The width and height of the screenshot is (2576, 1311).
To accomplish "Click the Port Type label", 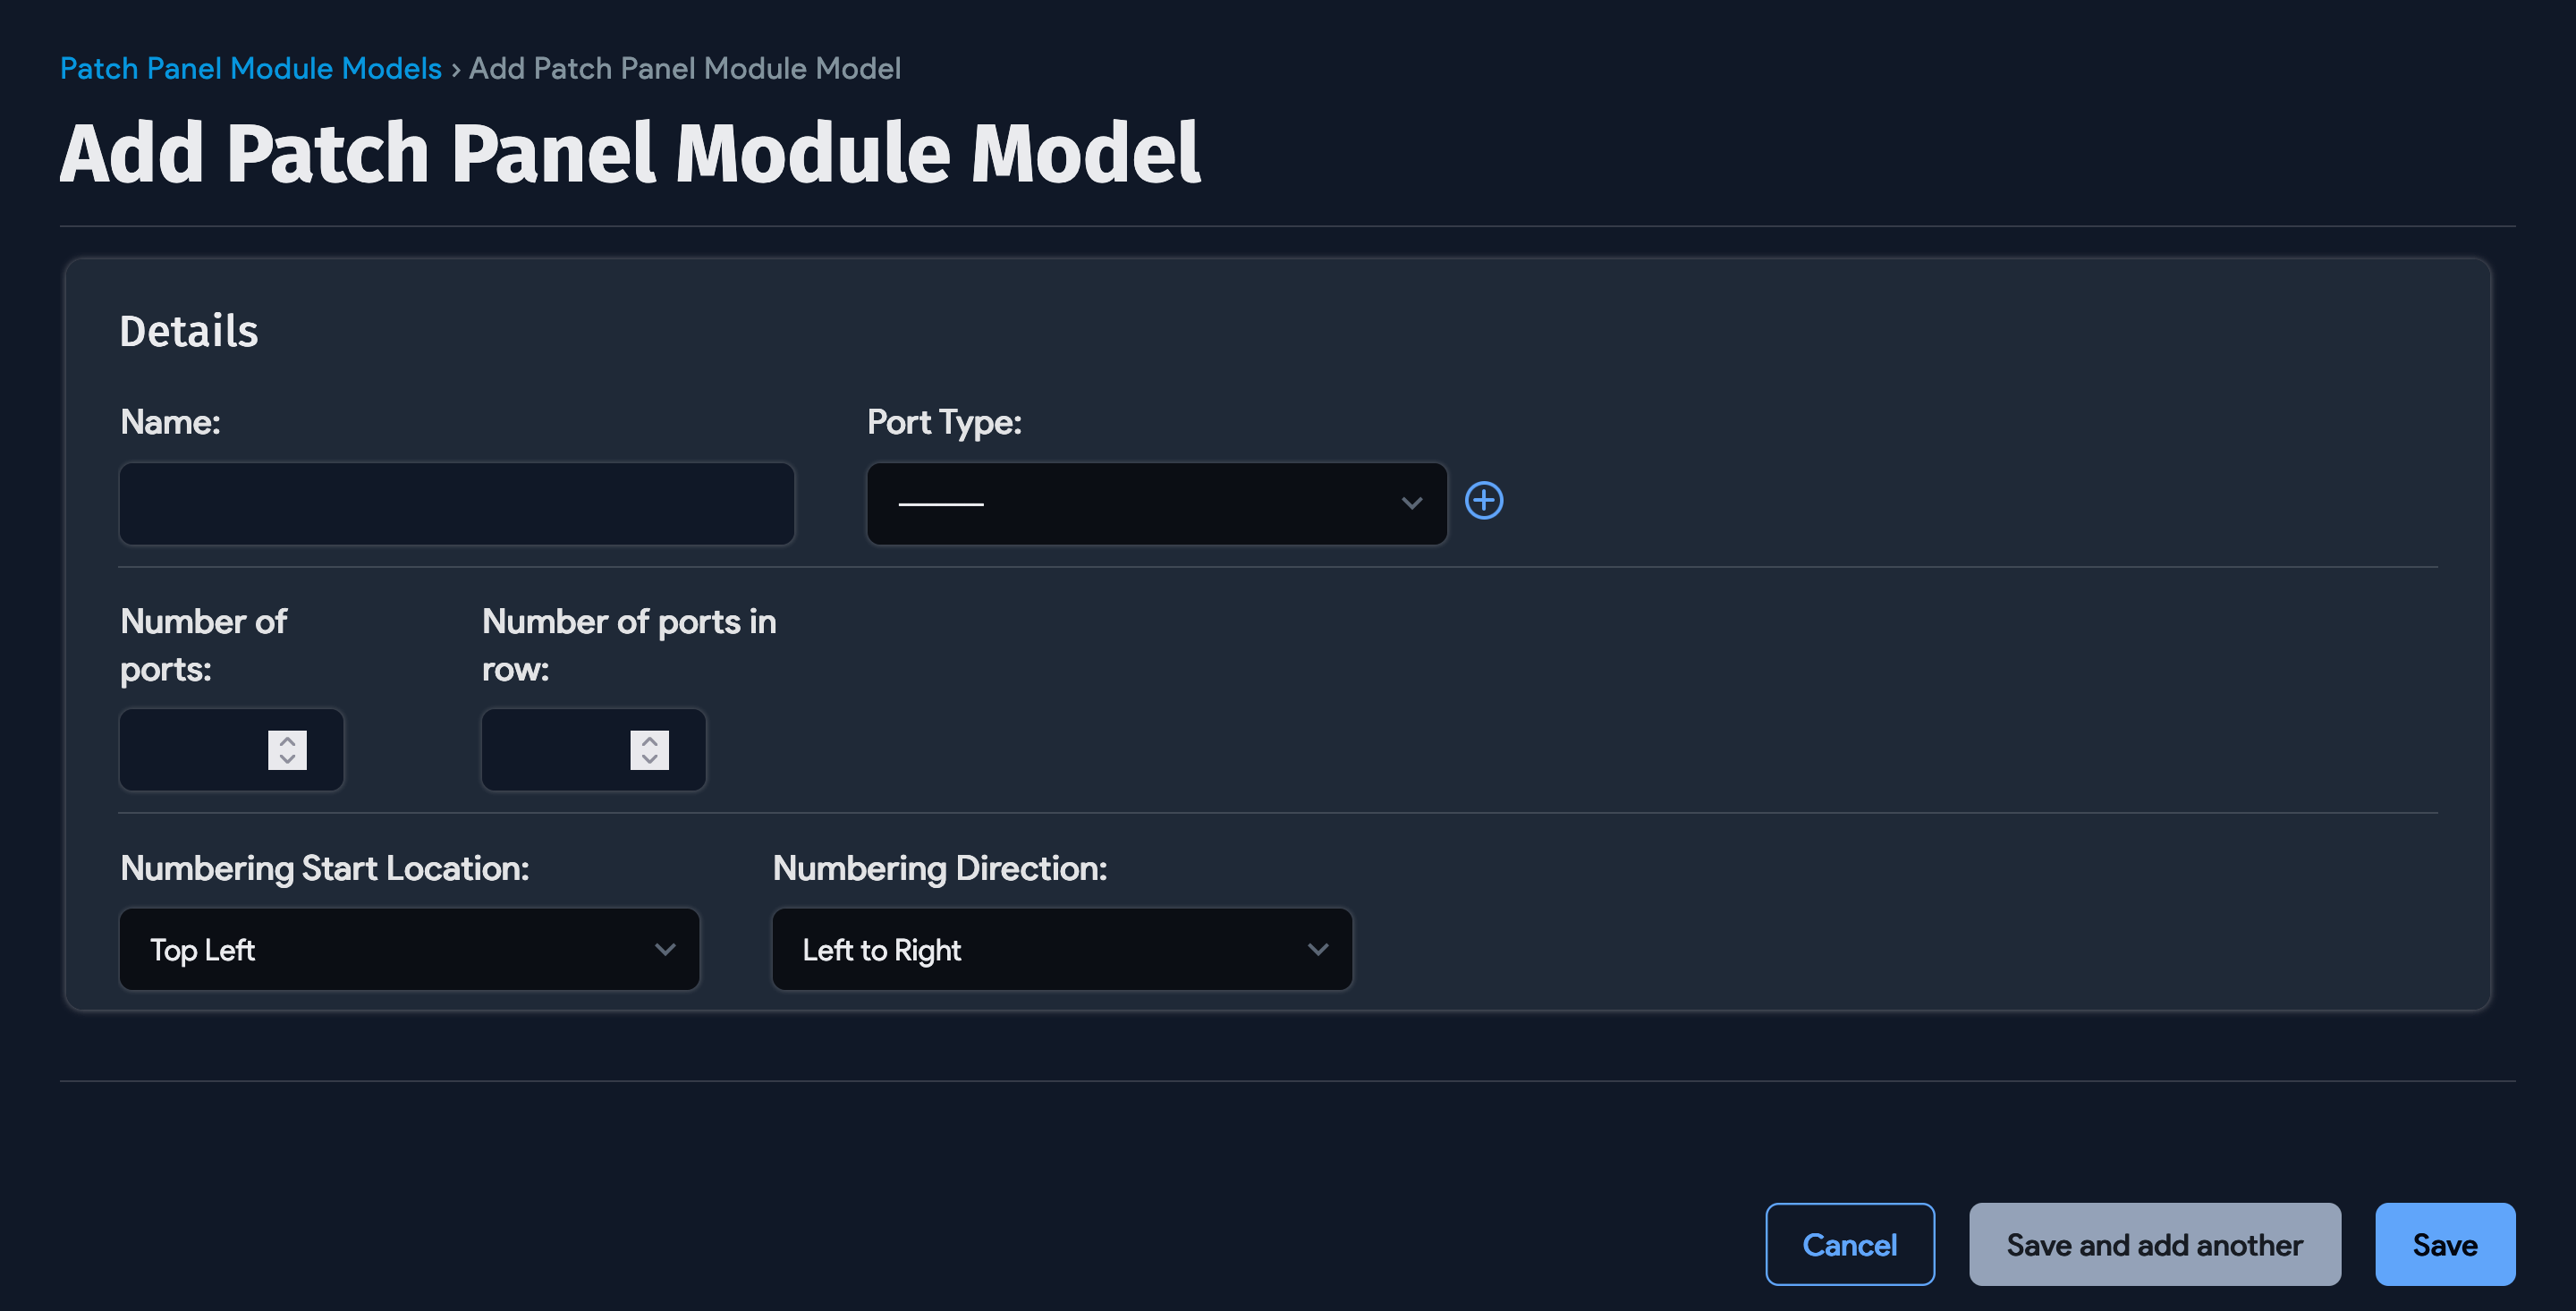I will point(944,422).
